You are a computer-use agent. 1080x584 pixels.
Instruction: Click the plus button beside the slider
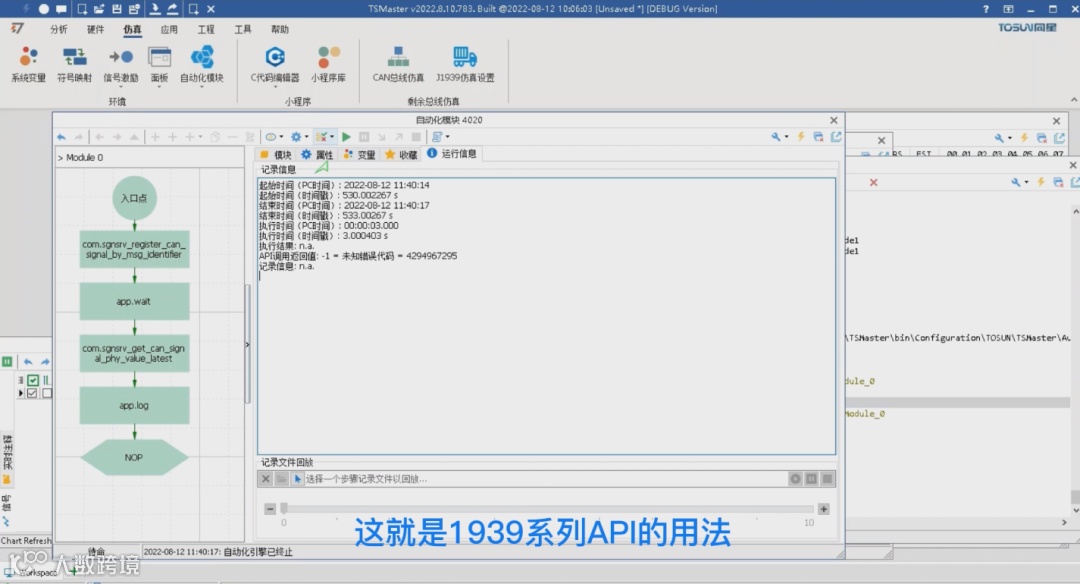click(824, 509)
